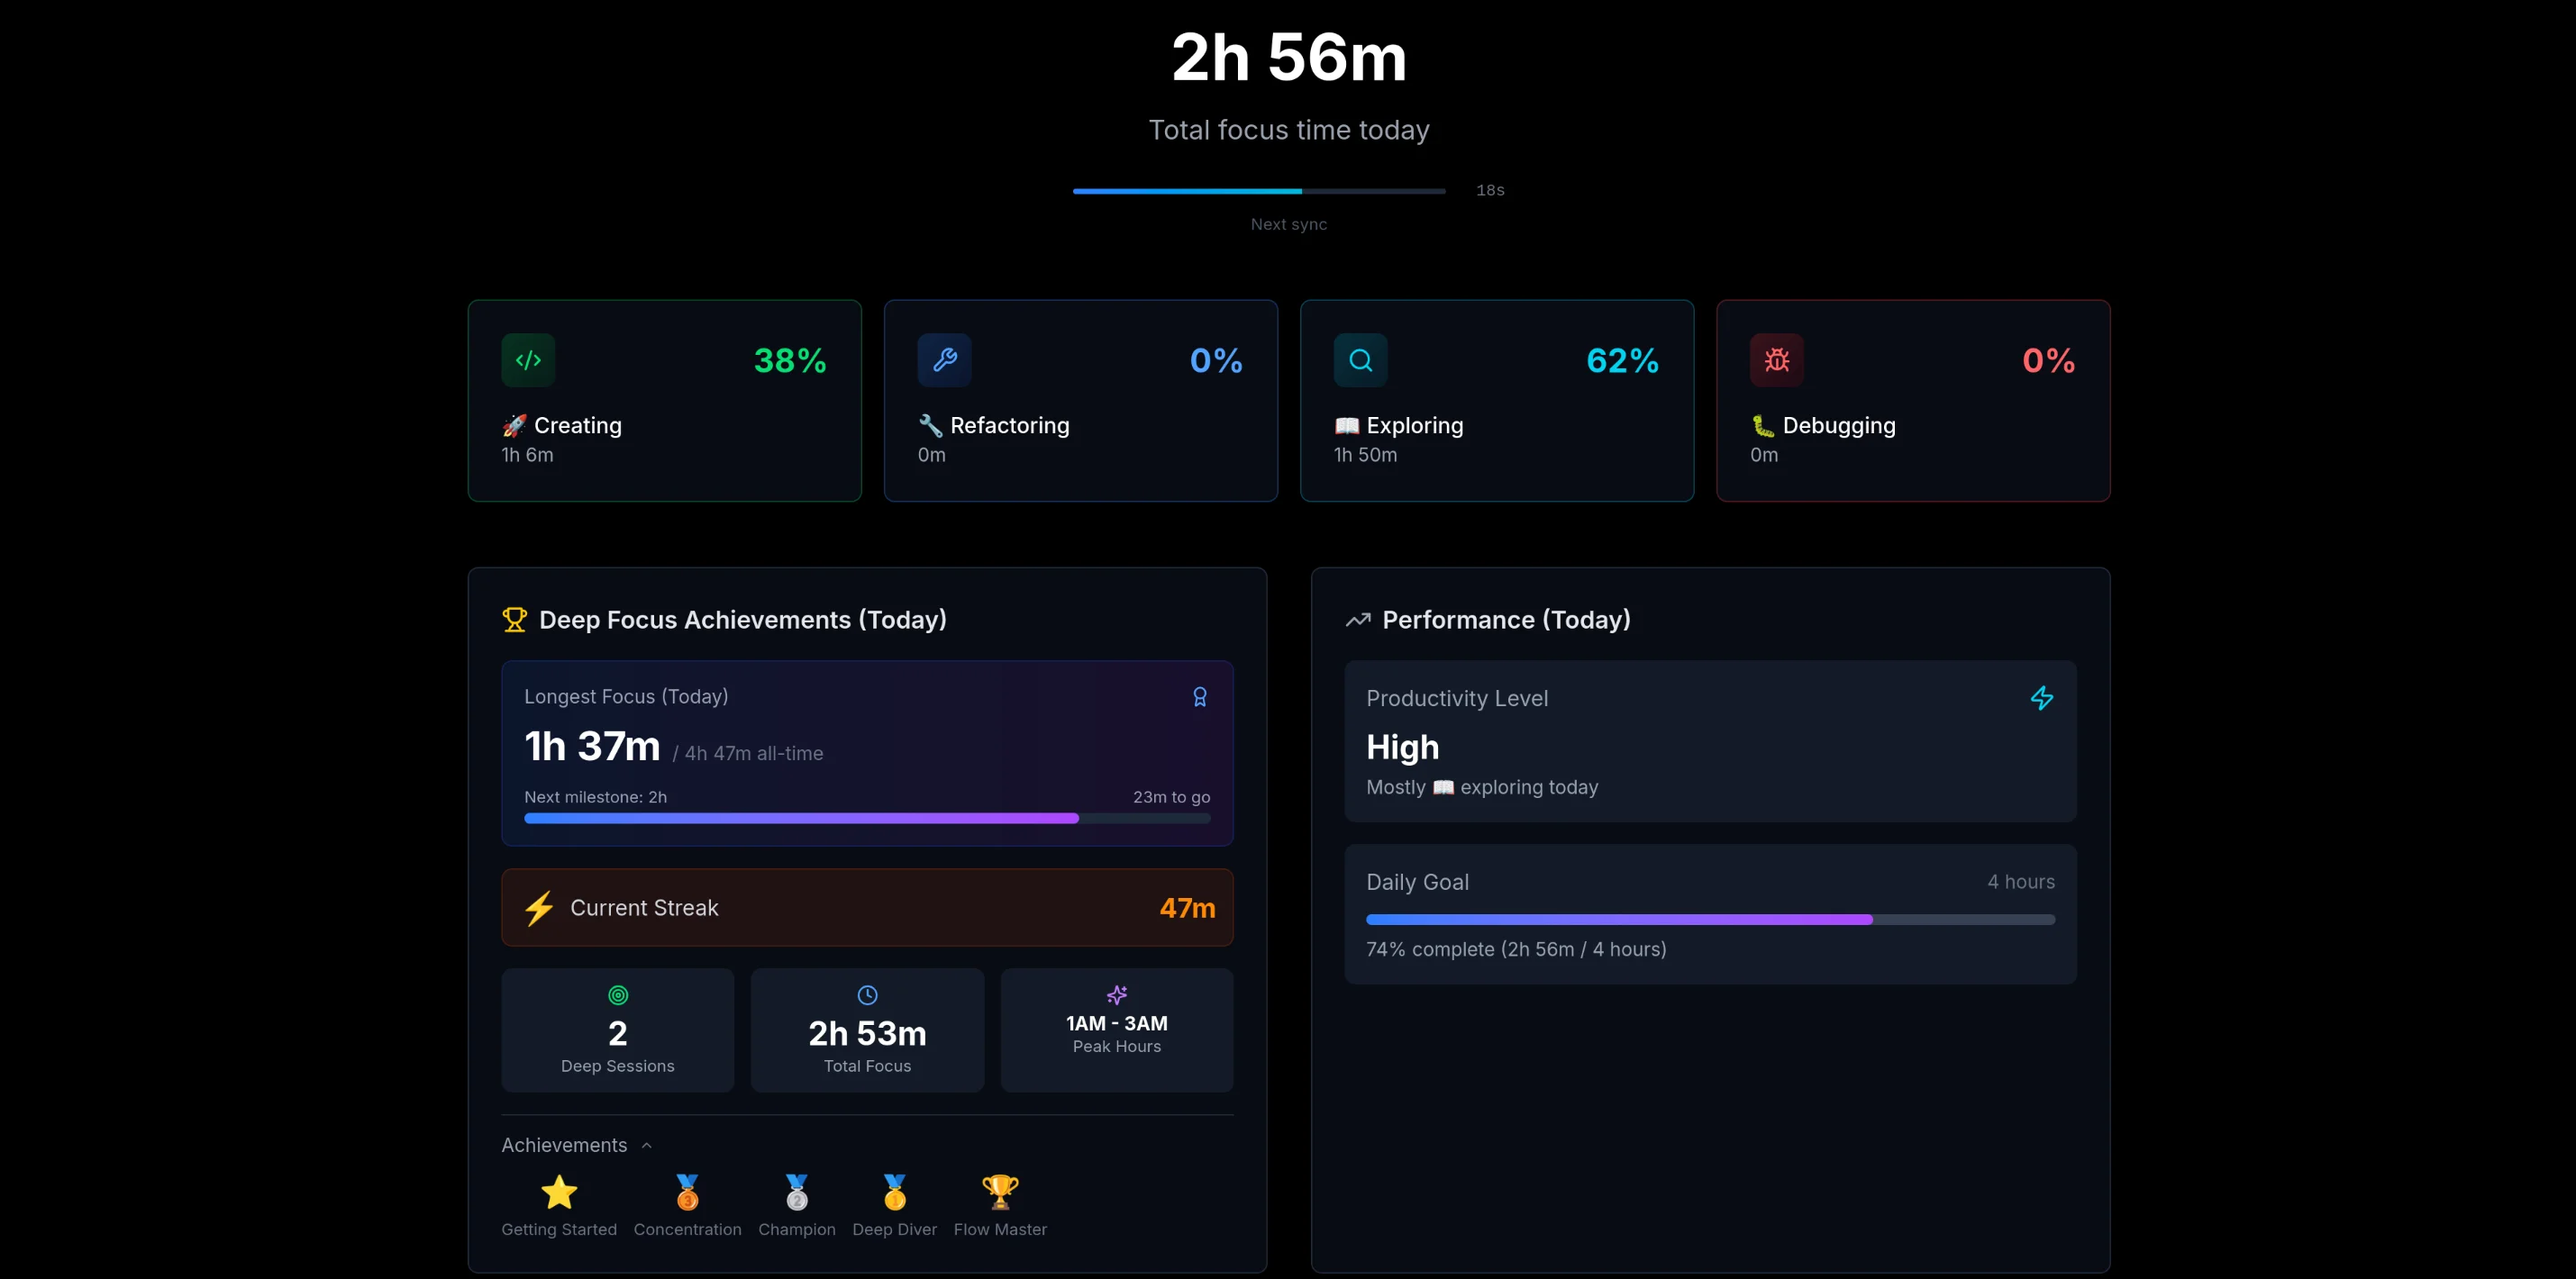Open the Debugging category card details
The height and width of the screenshot is (1279, 2576).
1912,400
